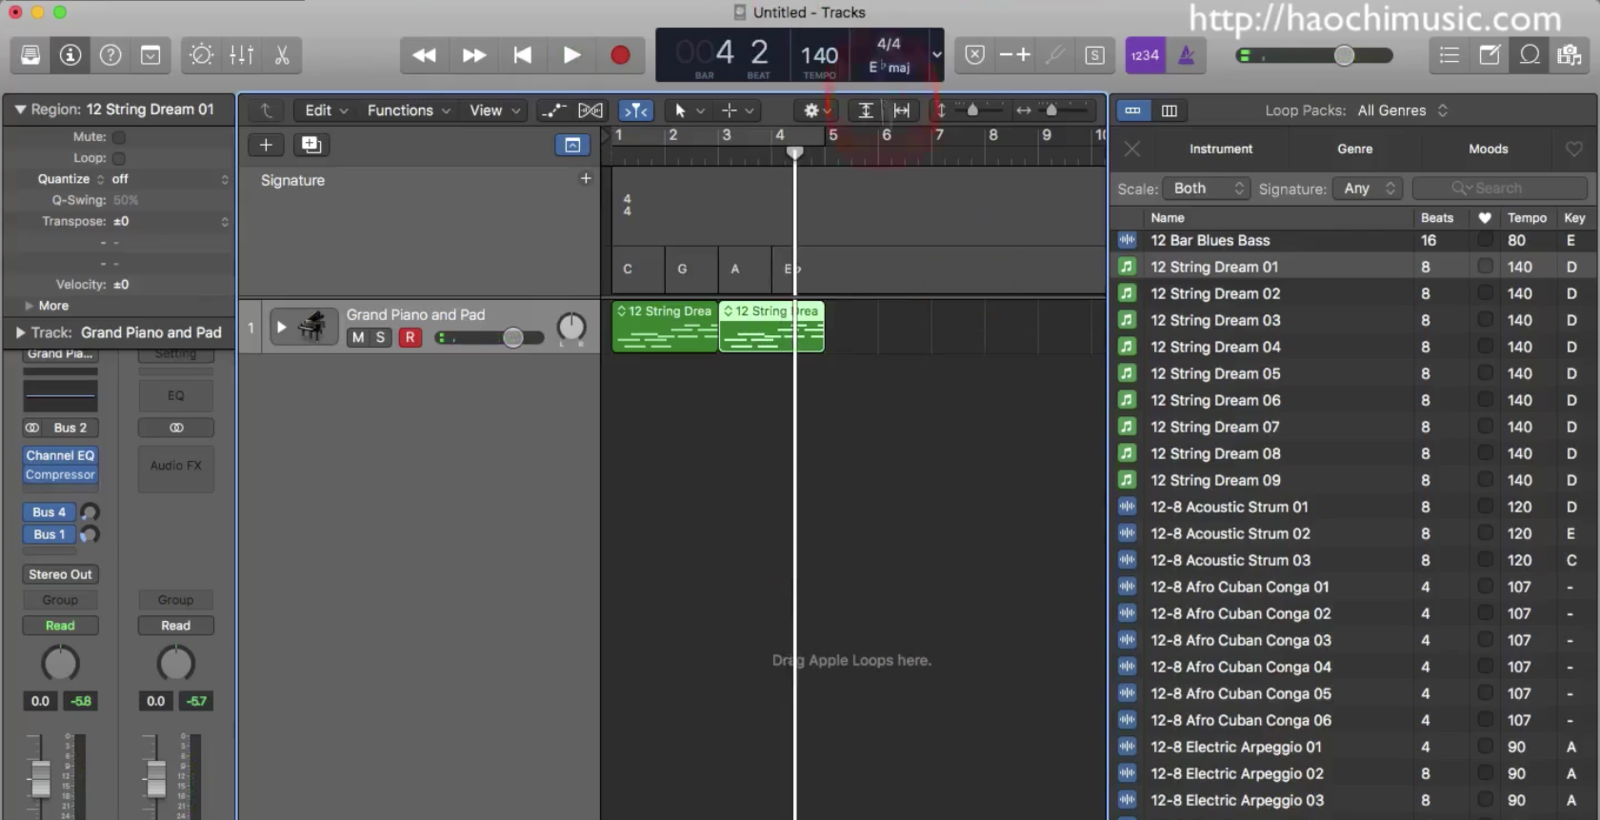Click the Bus 4 send button

point(49,512)
